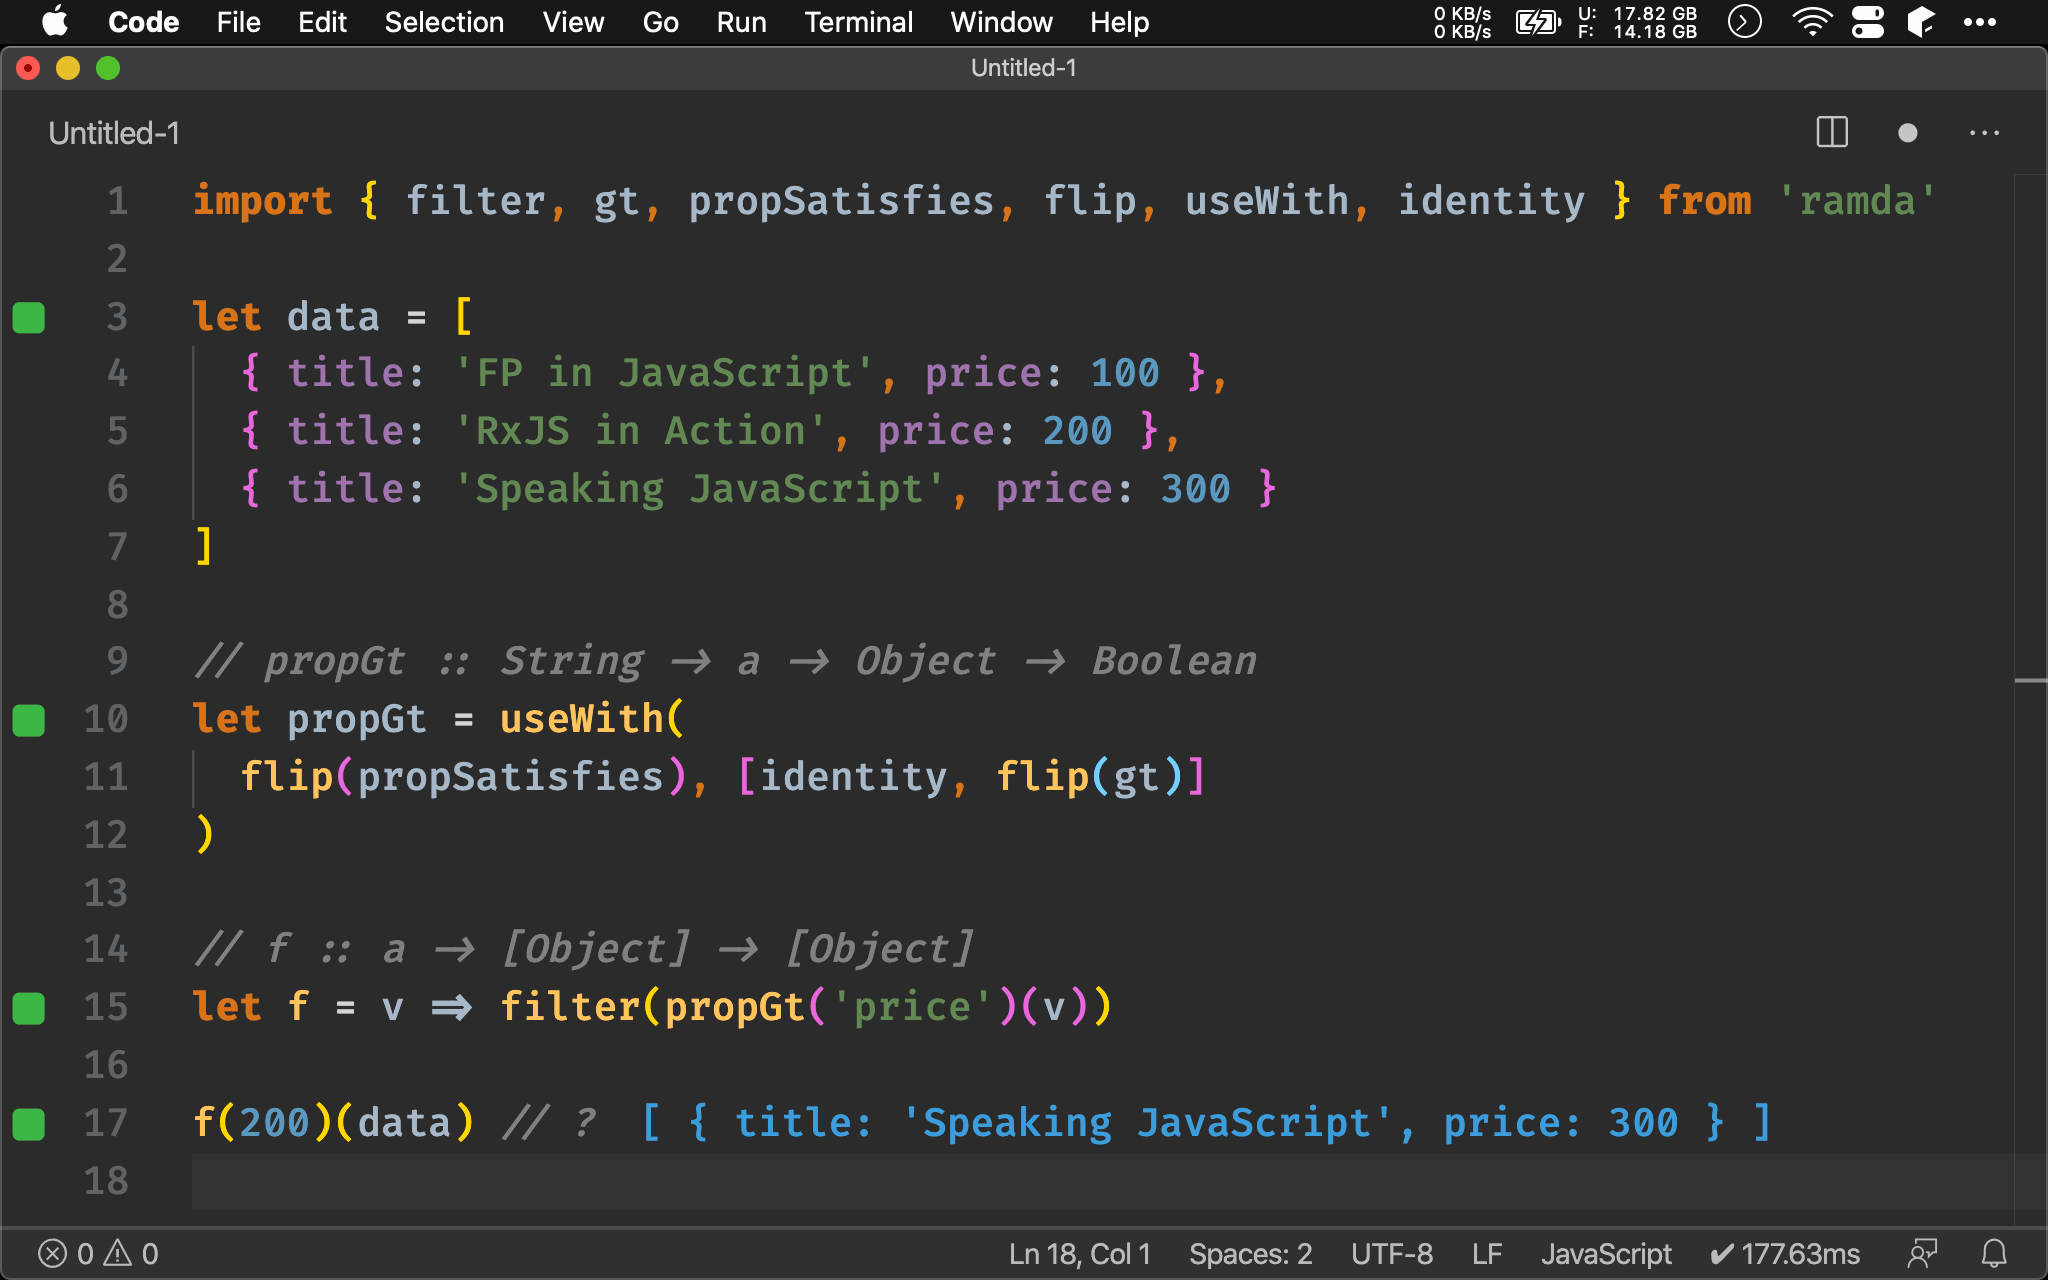Open the Wi-Fi menu
Image resolution: width=2048 pixels, height=1280 pixels.
coord(1811,22)
